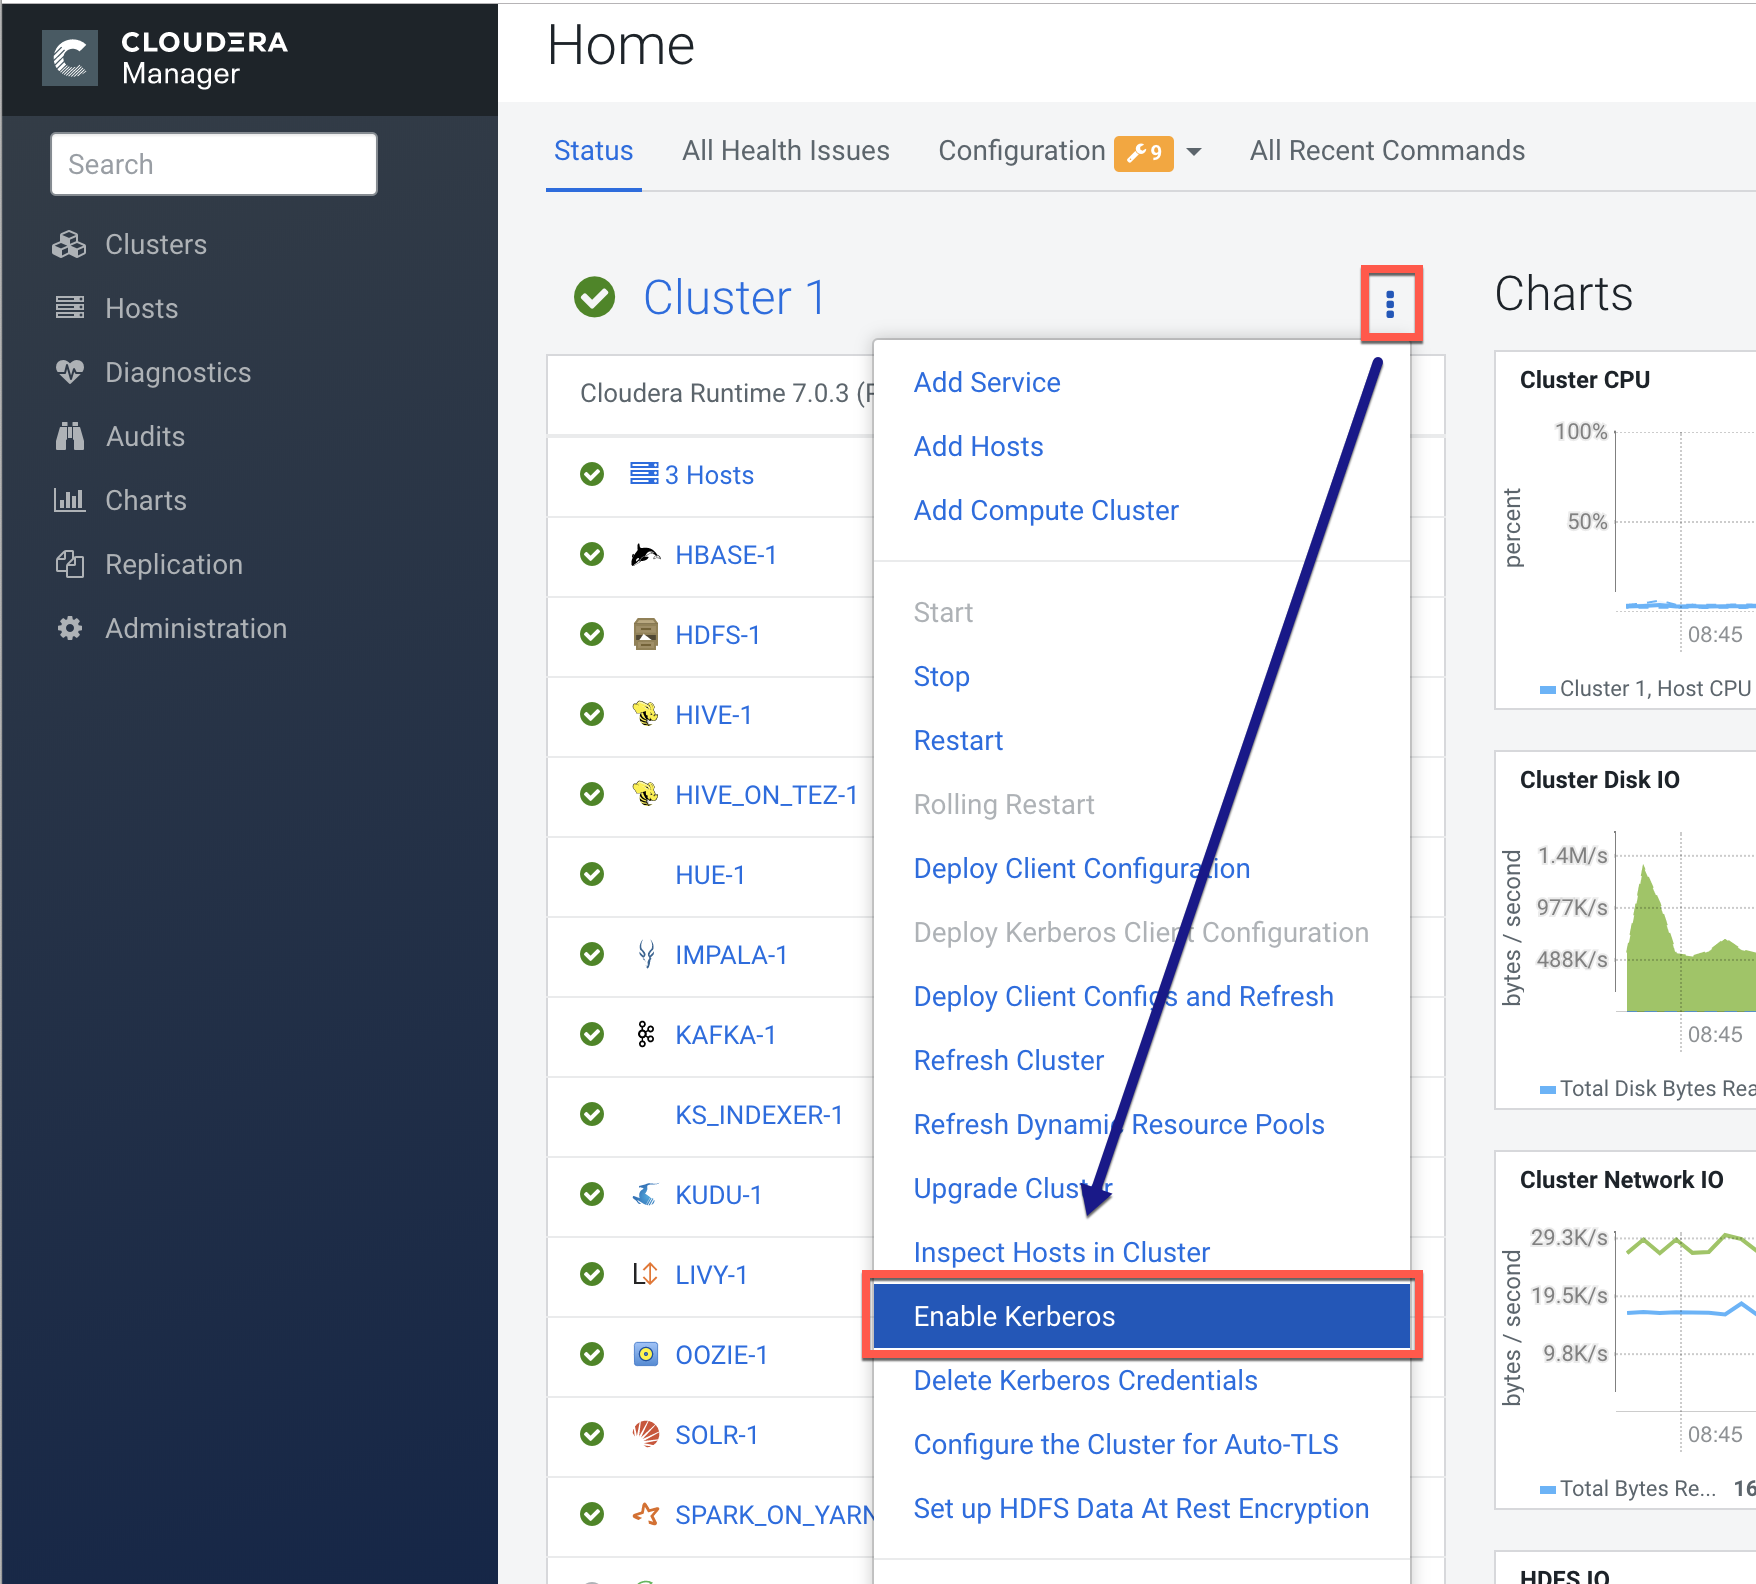Viewport: 1756px width, 1584px height.
Task: Click the Cluster 1 green health status icon
Action: [x=595, y=297]
